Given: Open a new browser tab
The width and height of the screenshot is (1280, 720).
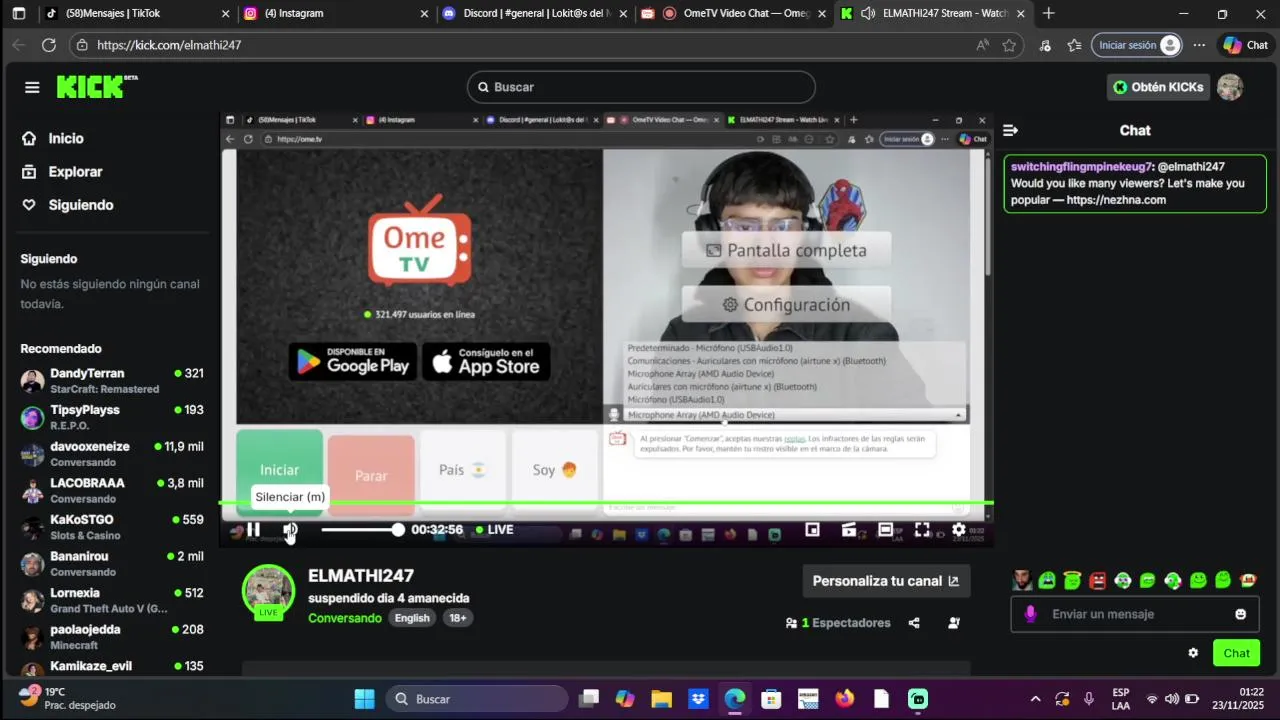Looking at the screenshot, I should pos(1048,14).
